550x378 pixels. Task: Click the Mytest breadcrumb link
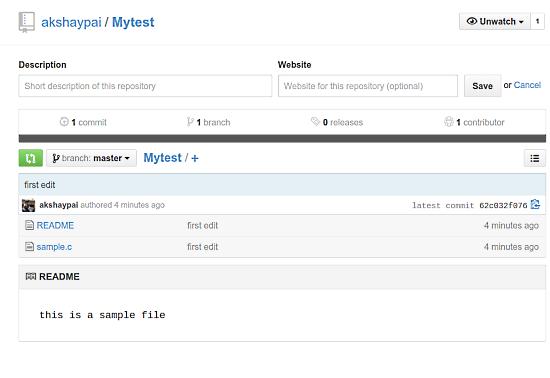(x=162, y=158)
